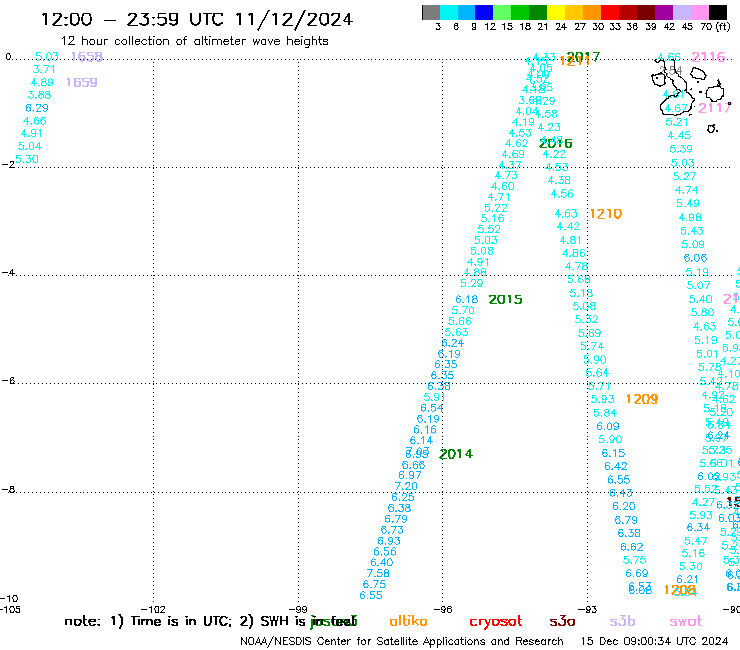The width and height of the screenshot is (740, 650).
Task: Click the wave height value 5.04
Action: pos(29,146)
